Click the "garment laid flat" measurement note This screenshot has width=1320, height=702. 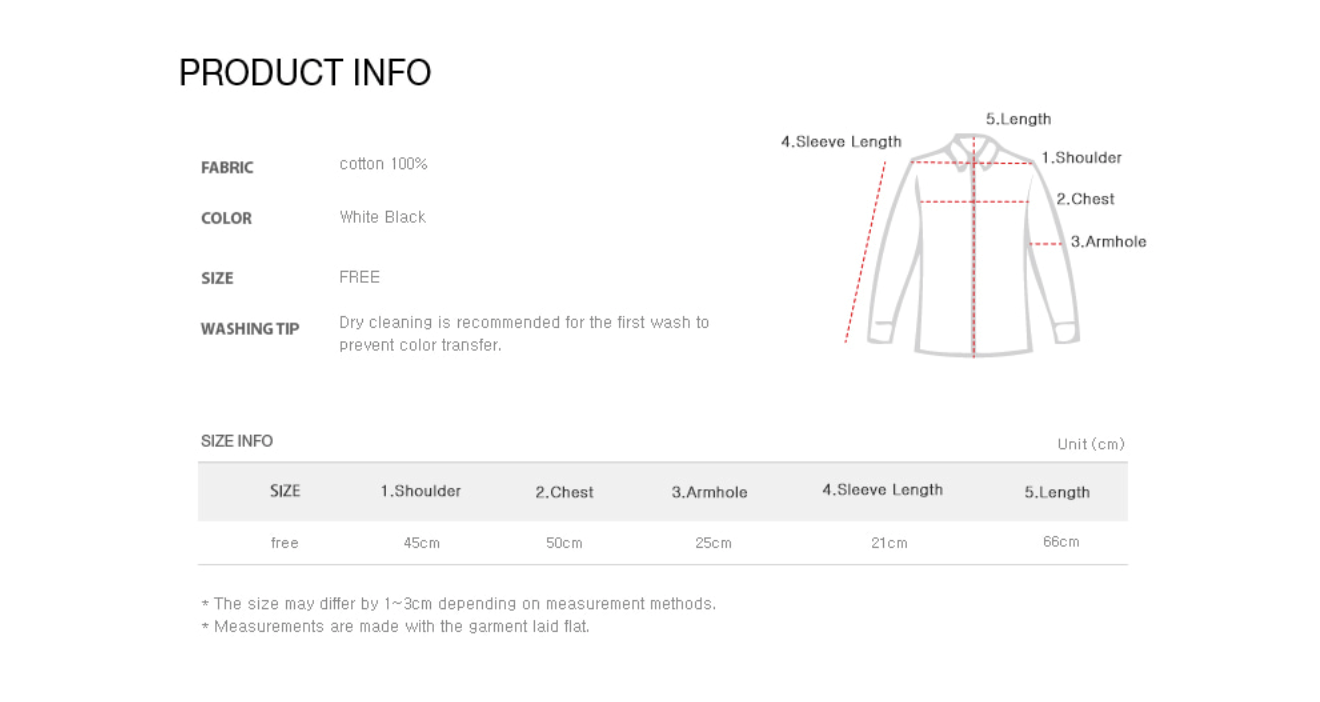click(x=395, y=627)
